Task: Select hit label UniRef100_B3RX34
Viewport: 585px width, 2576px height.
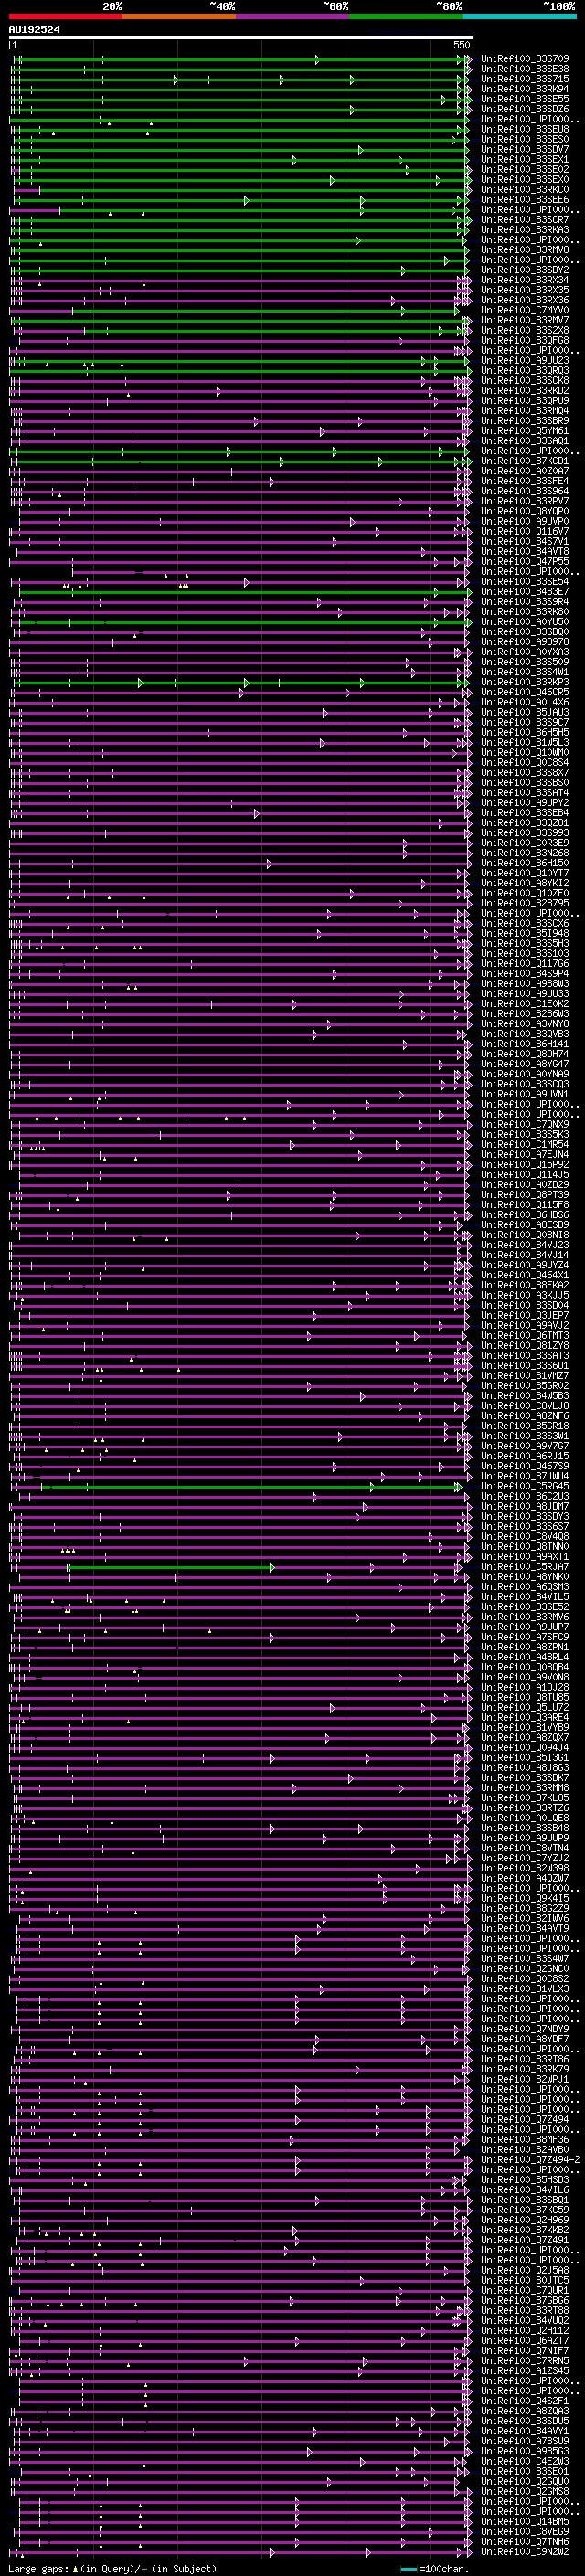Action: point(525,280)
